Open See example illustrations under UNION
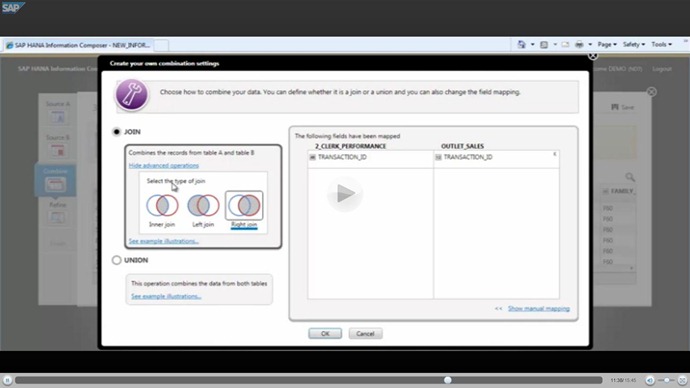Viewport: 690px width, 388px height. point(166,296)
